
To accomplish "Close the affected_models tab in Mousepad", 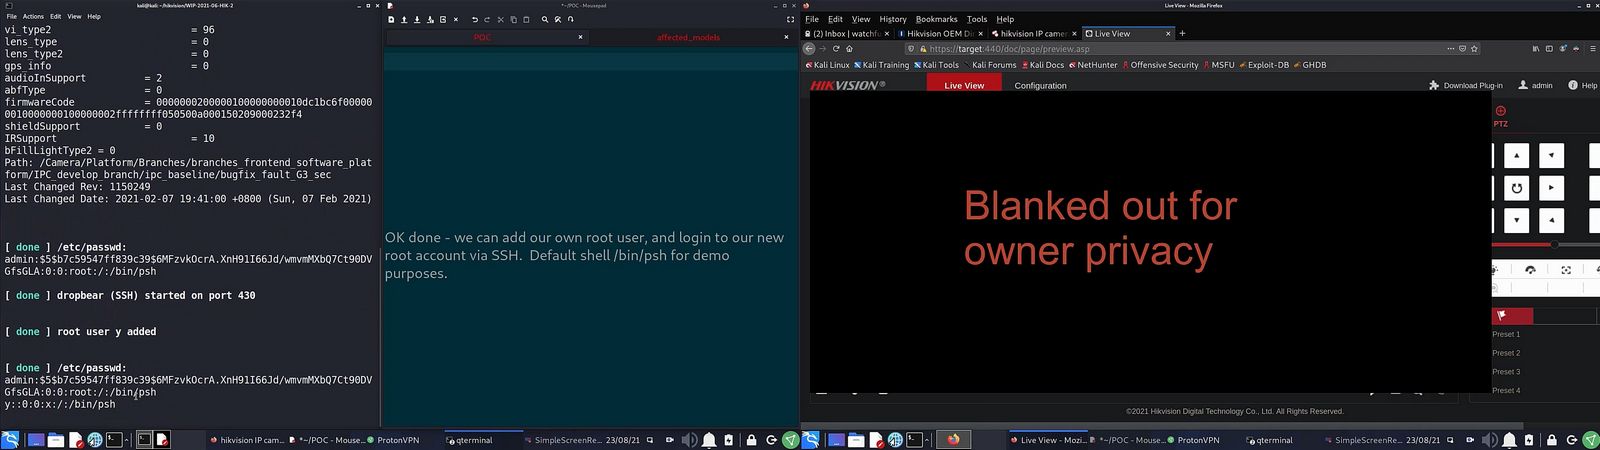I will click(786, 37).
